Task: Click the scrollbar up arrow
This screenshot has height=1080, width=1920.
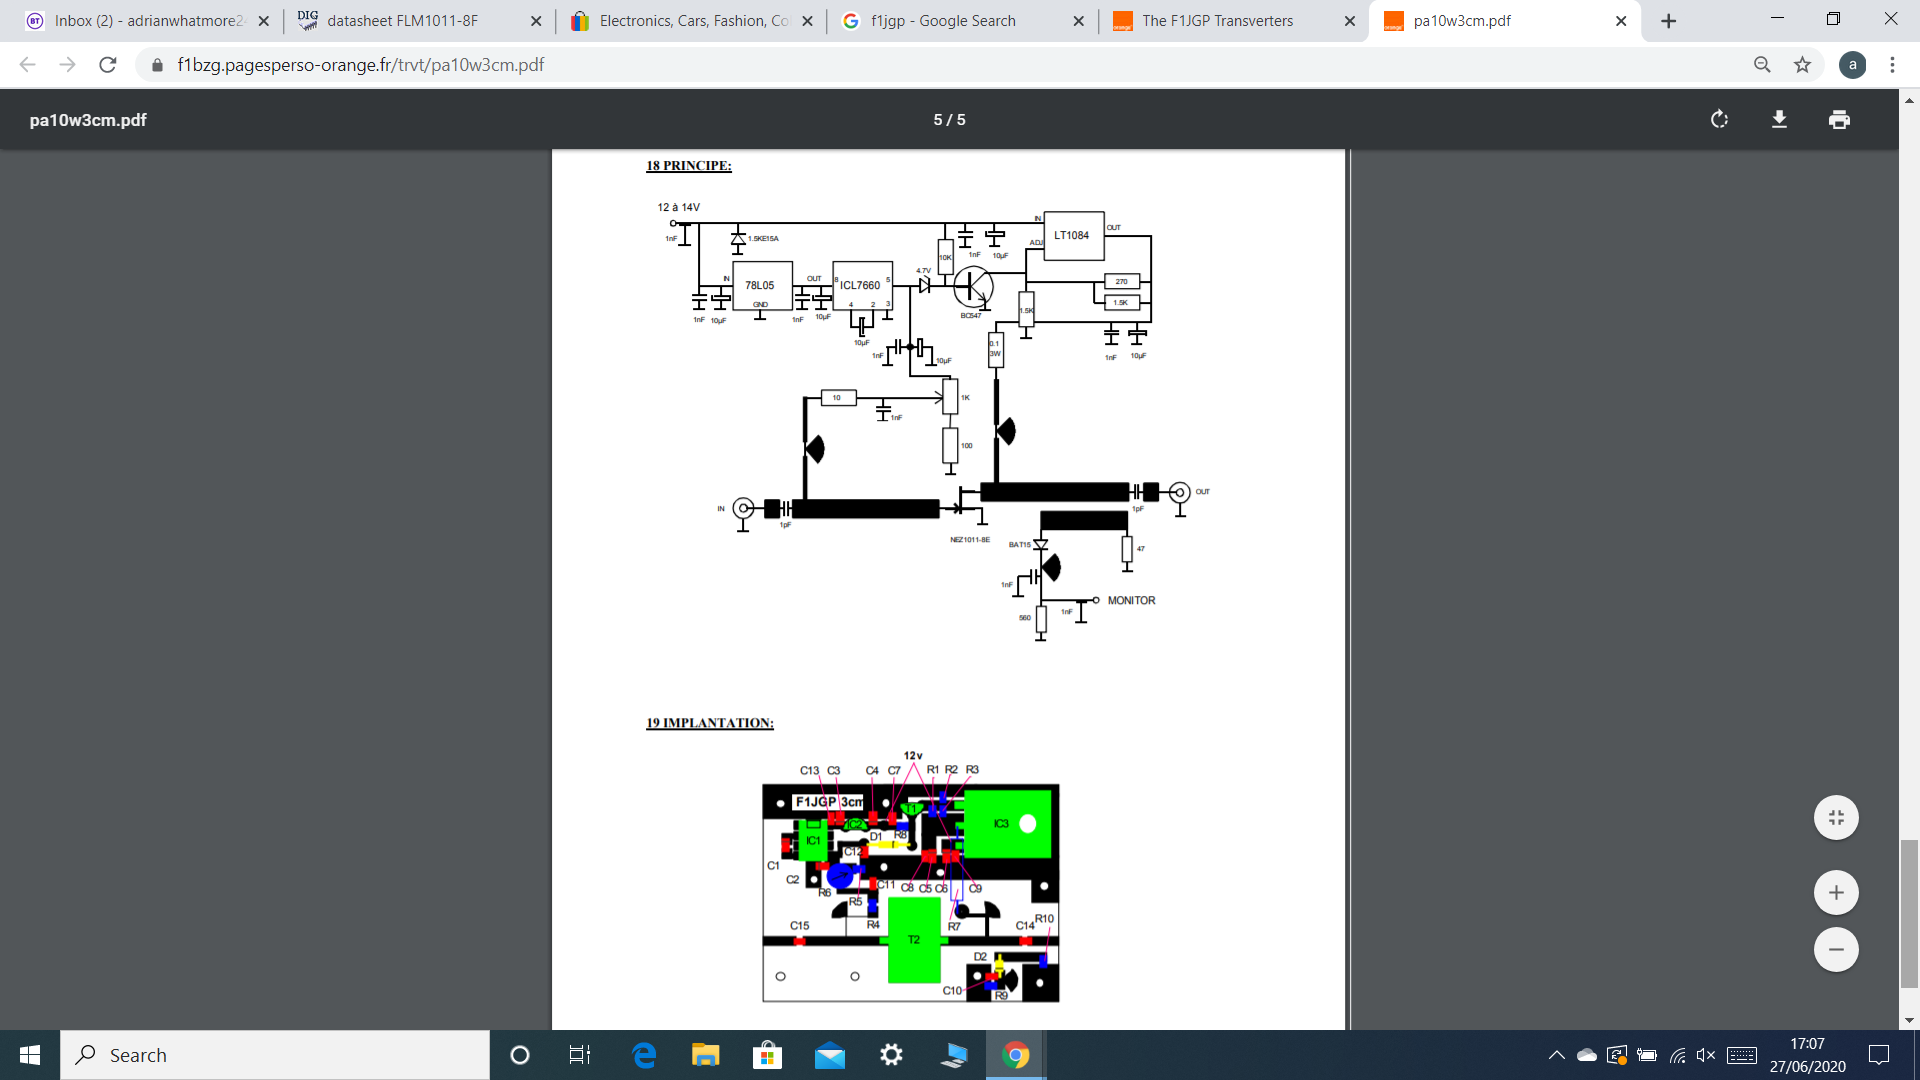Action: click(1909, 100)
